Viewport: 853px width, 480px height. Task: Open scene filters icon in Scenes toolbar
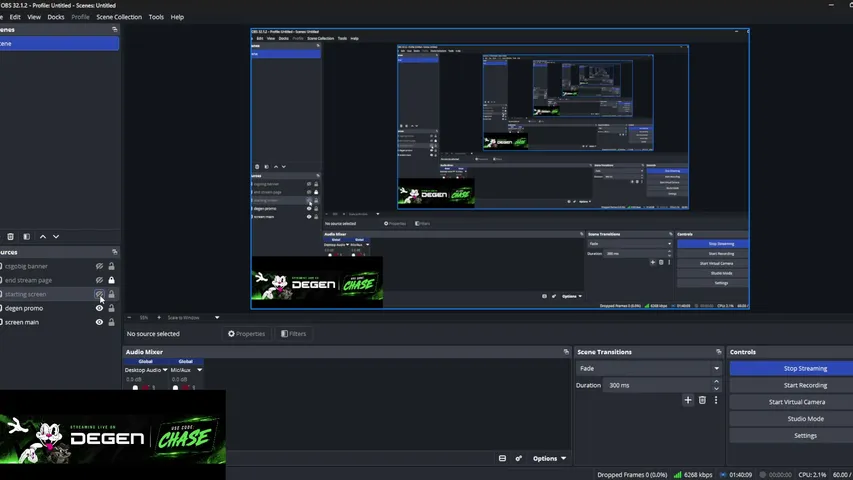[26, 237]
